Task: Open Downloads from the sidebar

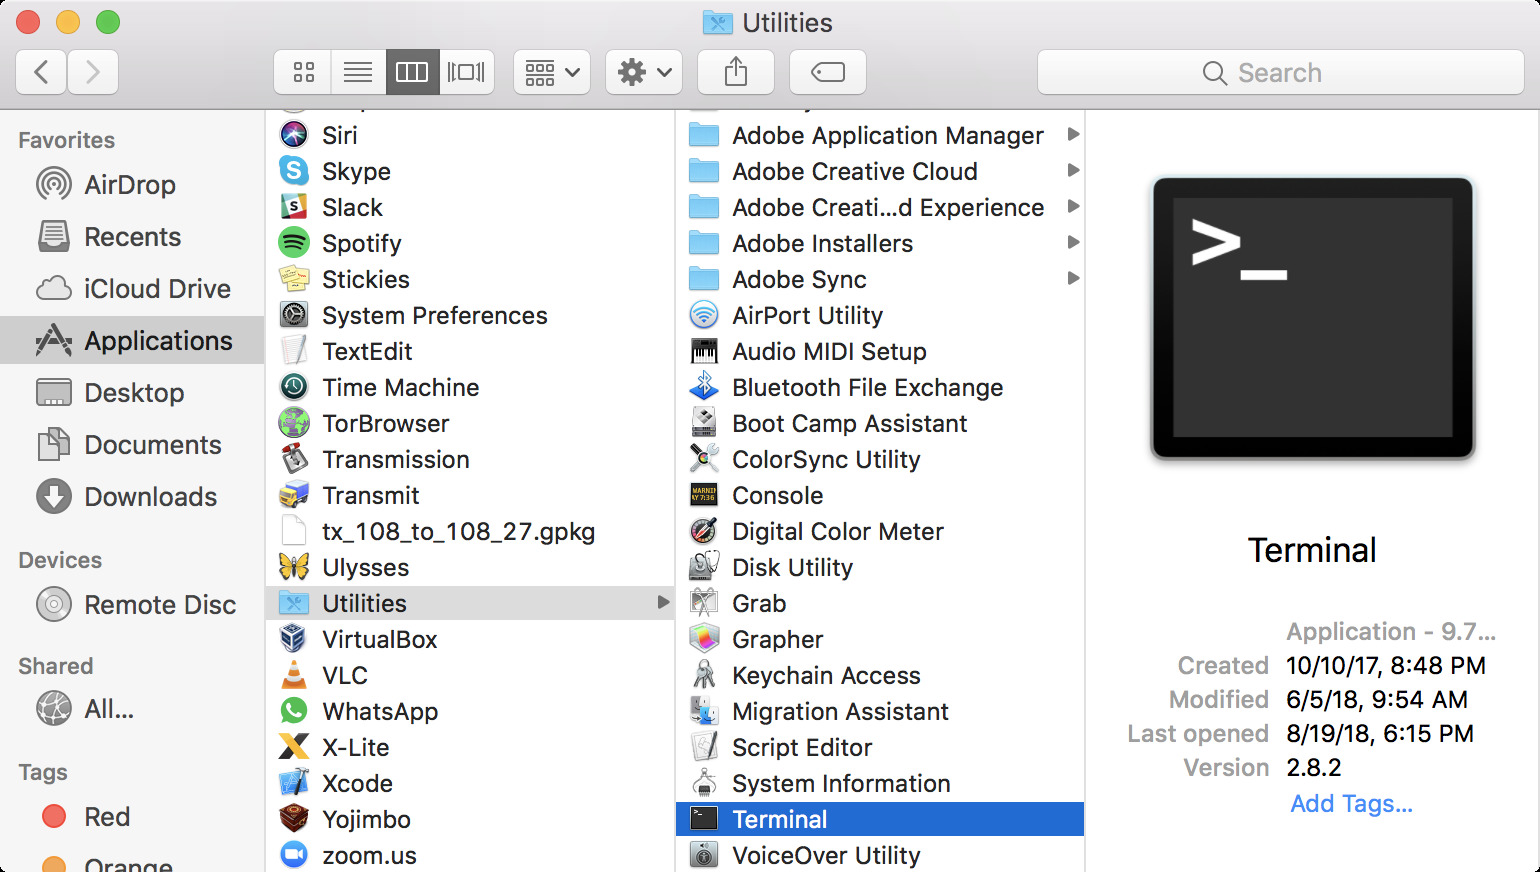Action: tap(150, 497)
